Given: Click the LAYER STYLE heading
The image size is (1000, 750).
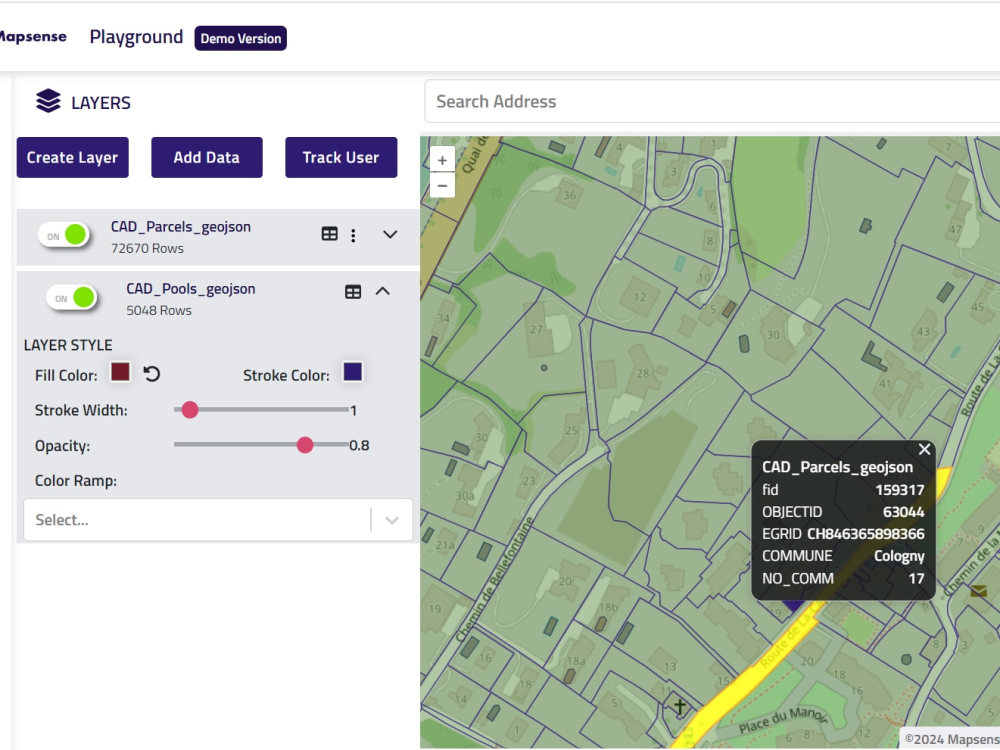Looking at the screenshot, I should (68, 345).
